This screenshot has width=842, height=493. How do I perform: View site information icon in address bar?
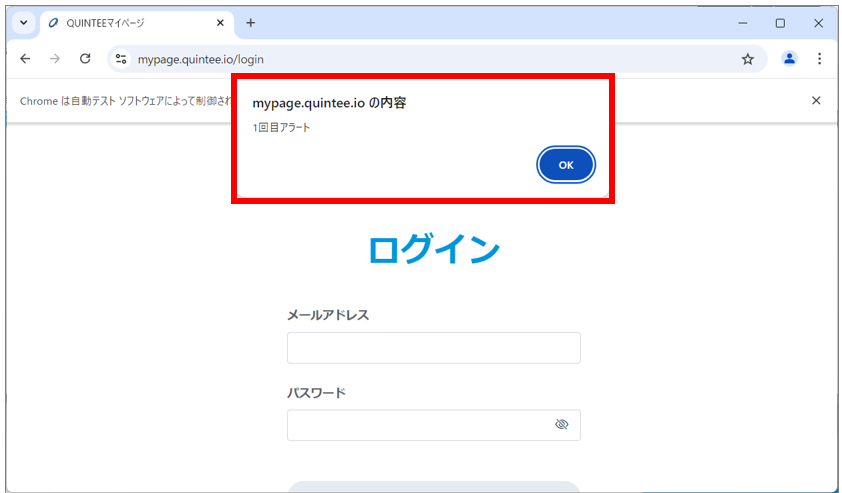point(121,59)
